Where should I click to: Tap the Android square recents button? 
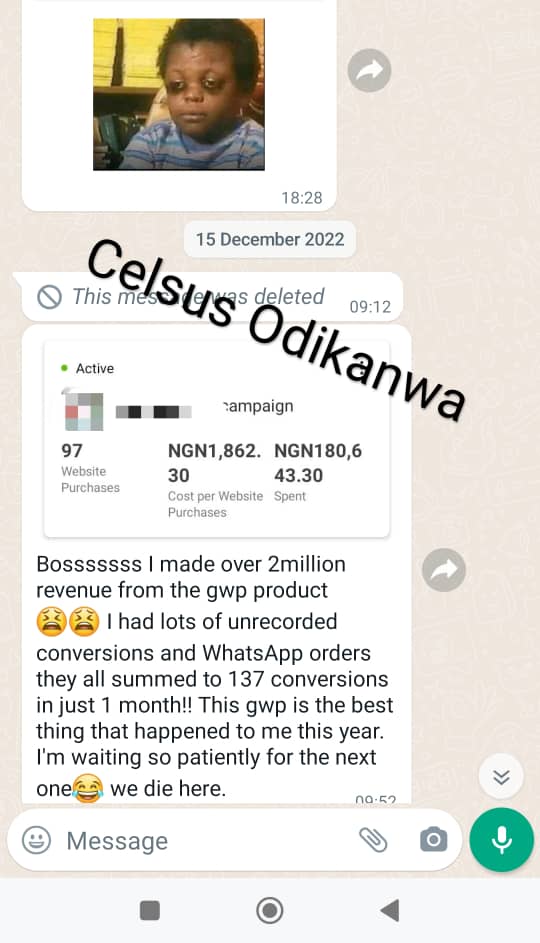150,911
